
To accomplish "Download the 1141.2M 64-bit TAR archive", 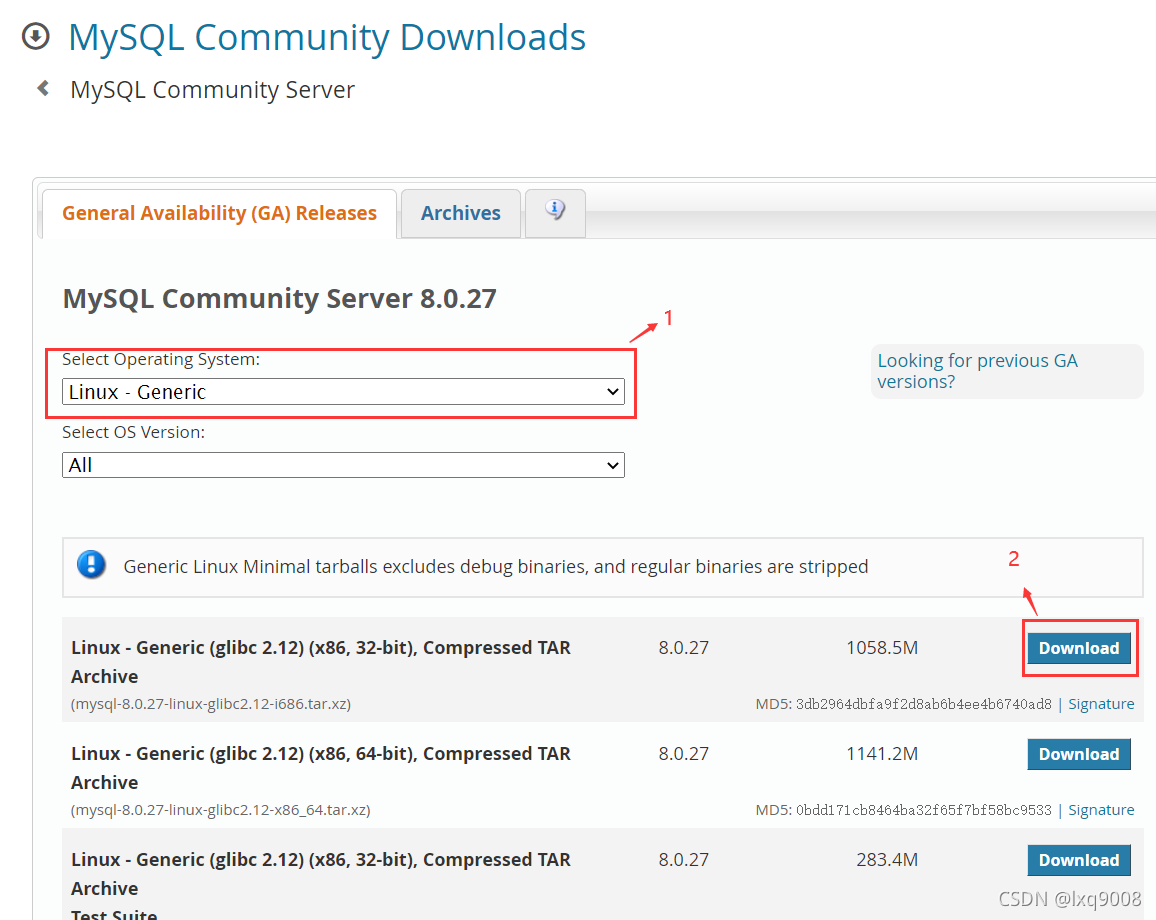I will (x=1079, y=754).
